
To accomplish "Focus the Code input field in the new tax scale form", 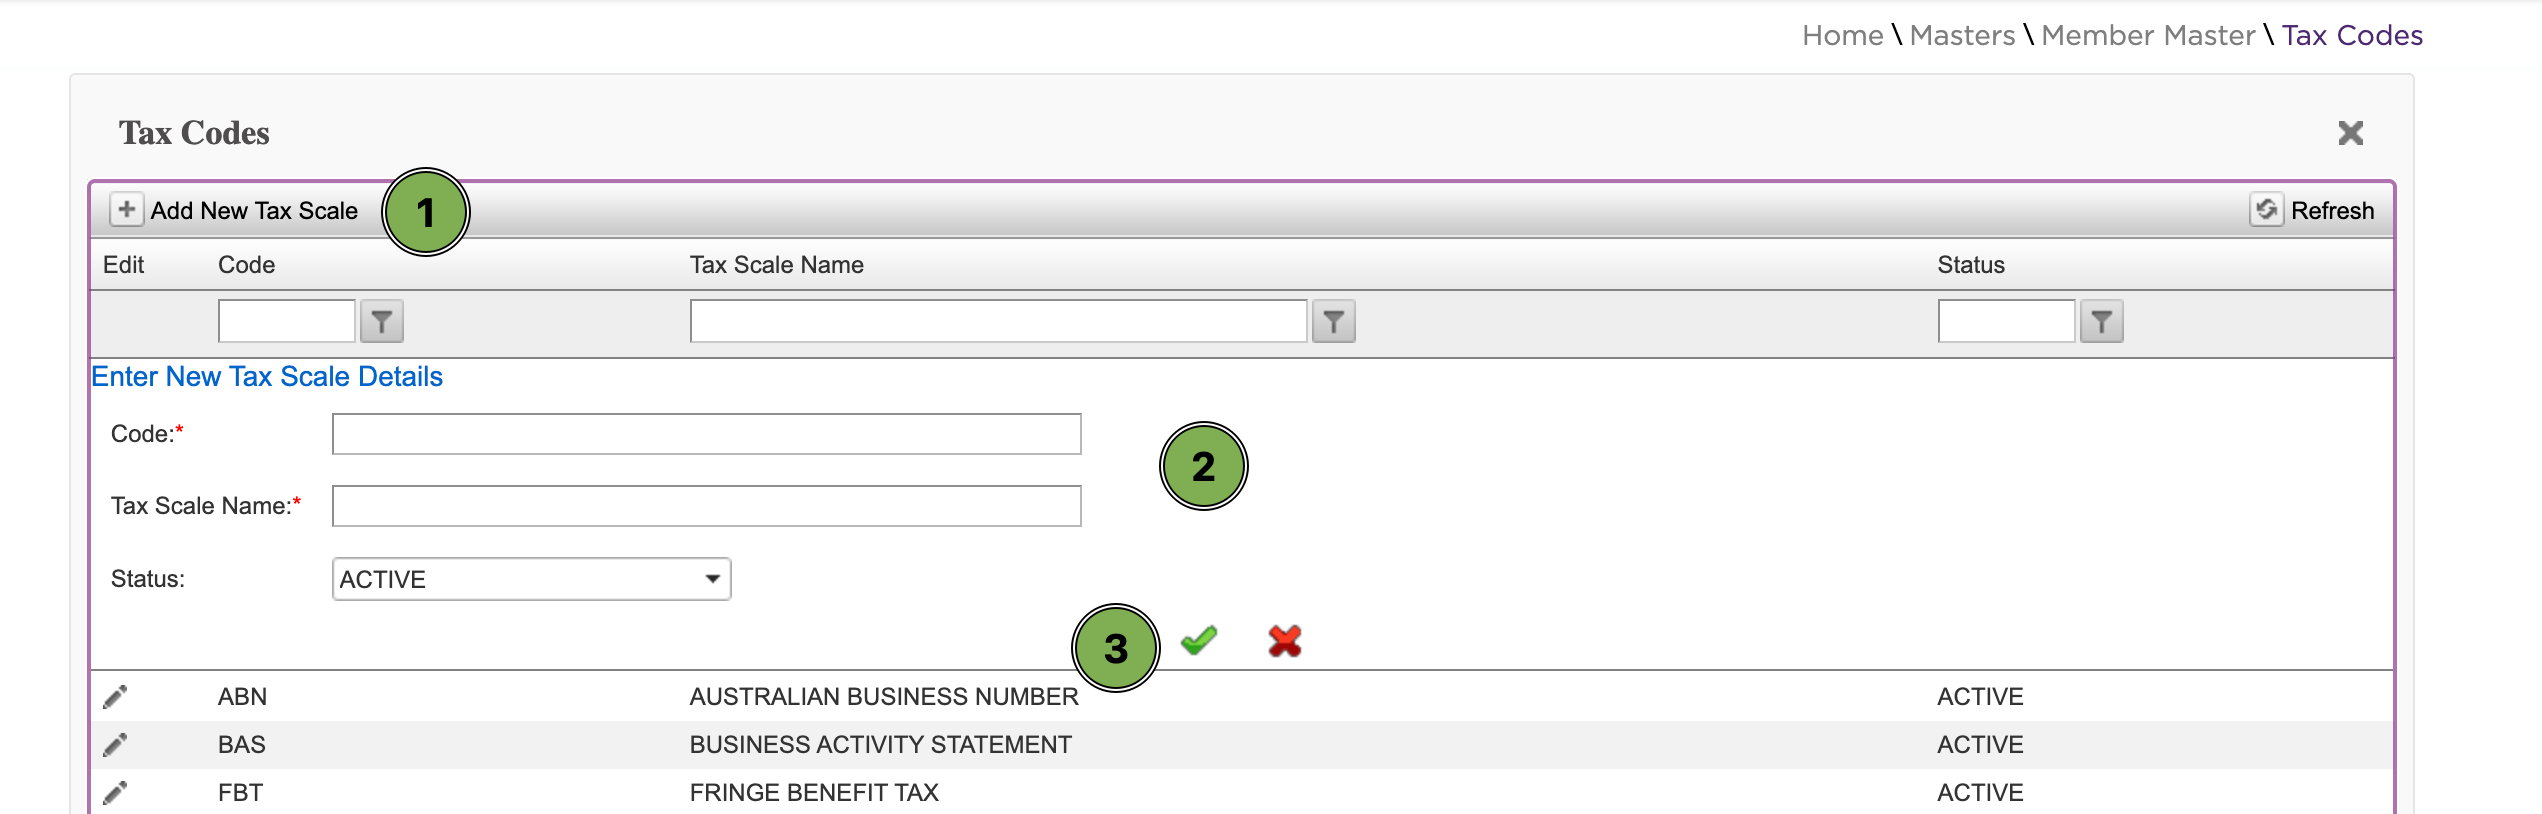I will pyautogui.click(x=706, y=434).
